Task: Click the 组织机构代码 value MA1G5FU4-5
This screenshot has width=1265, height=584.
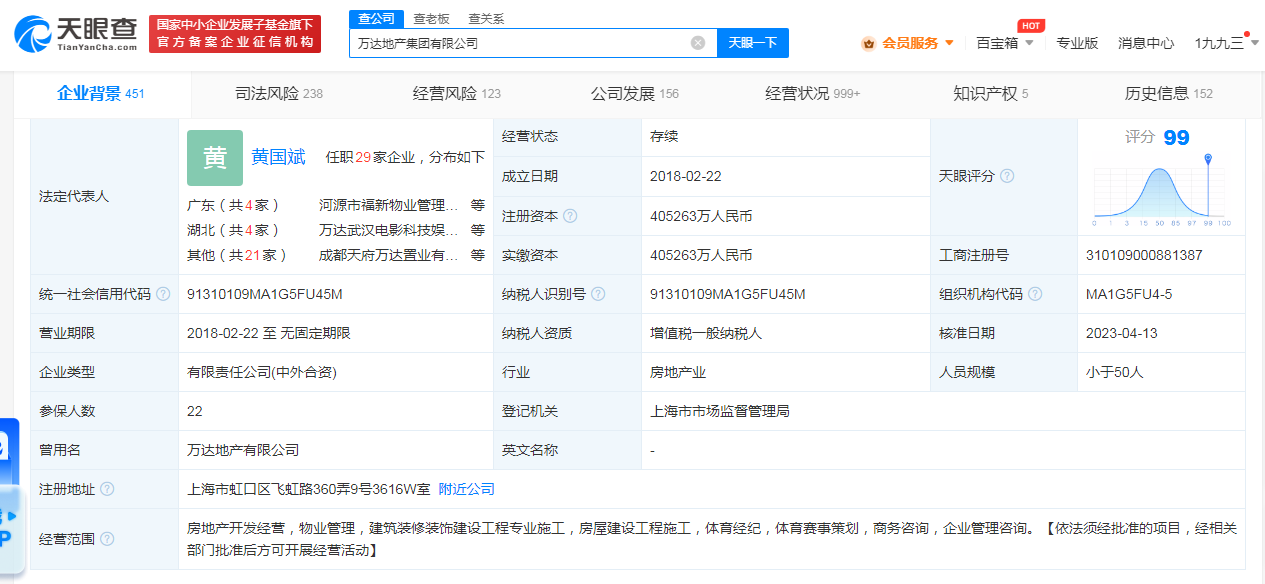Action: [x=1129, y=294]
